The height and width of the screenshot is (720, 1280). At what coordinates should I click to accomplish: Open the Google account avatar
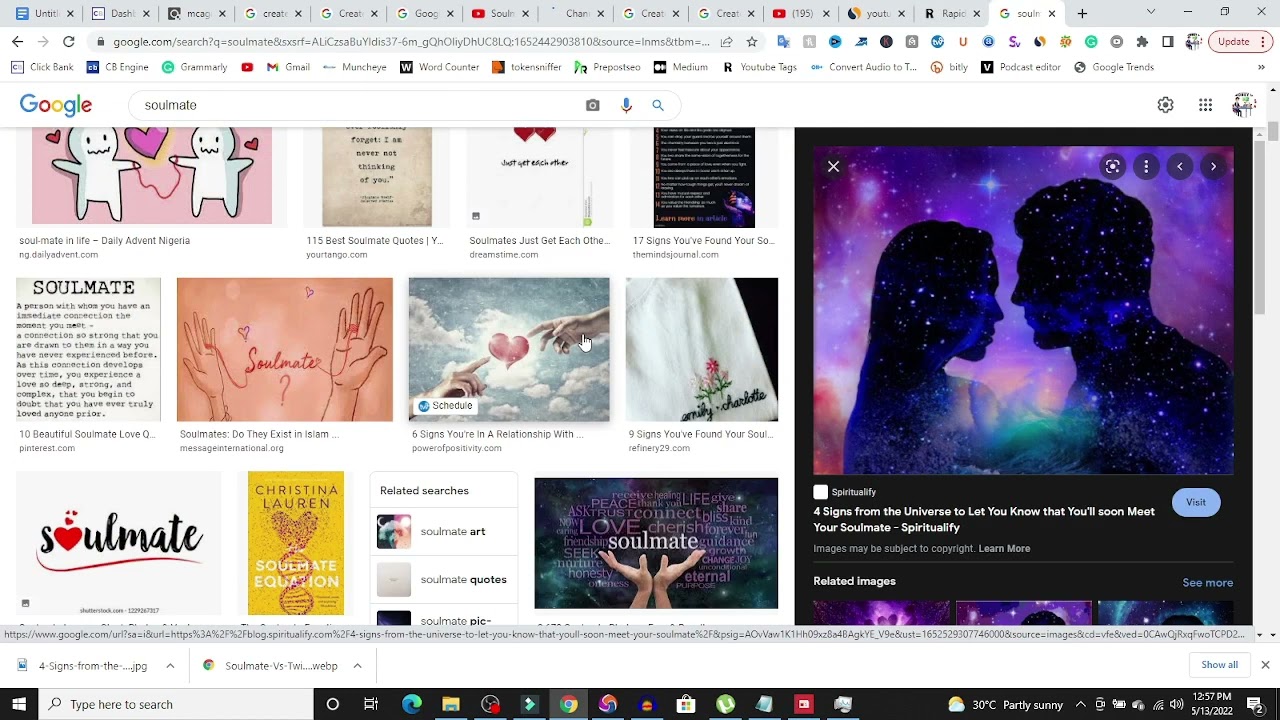(x=1244, y=105)
